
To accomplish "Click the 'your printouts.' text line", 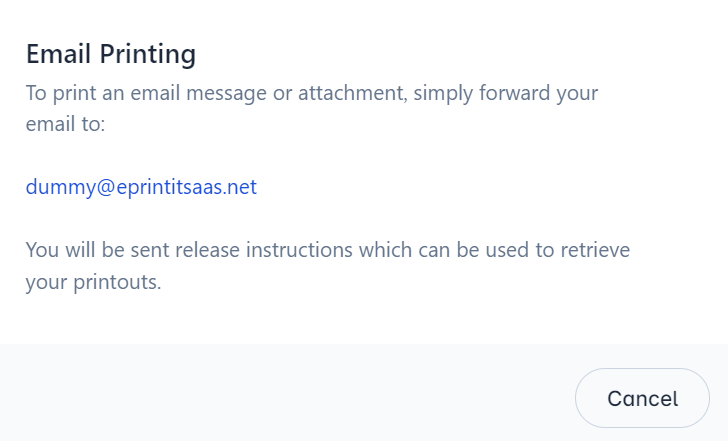I will click(93, 282).
